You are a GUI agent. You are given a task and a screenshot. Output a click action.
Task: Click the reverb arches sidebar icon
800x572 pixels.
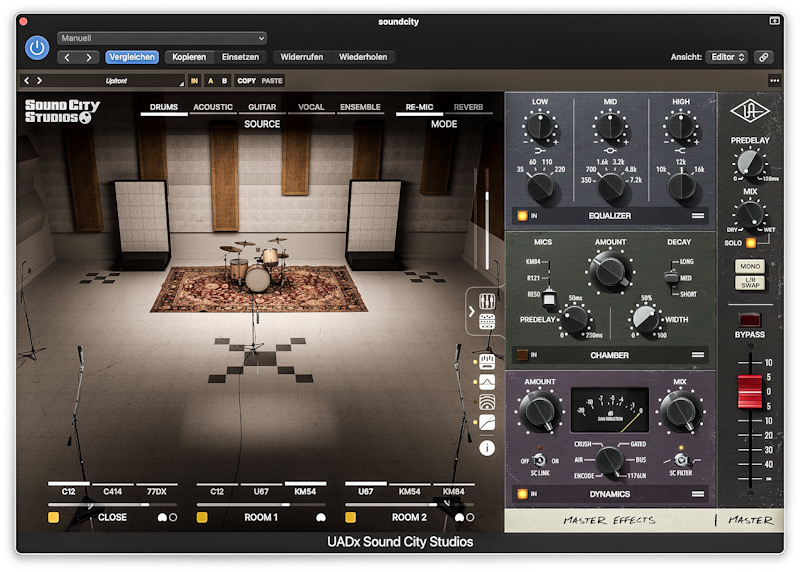(x=487, y=402)
